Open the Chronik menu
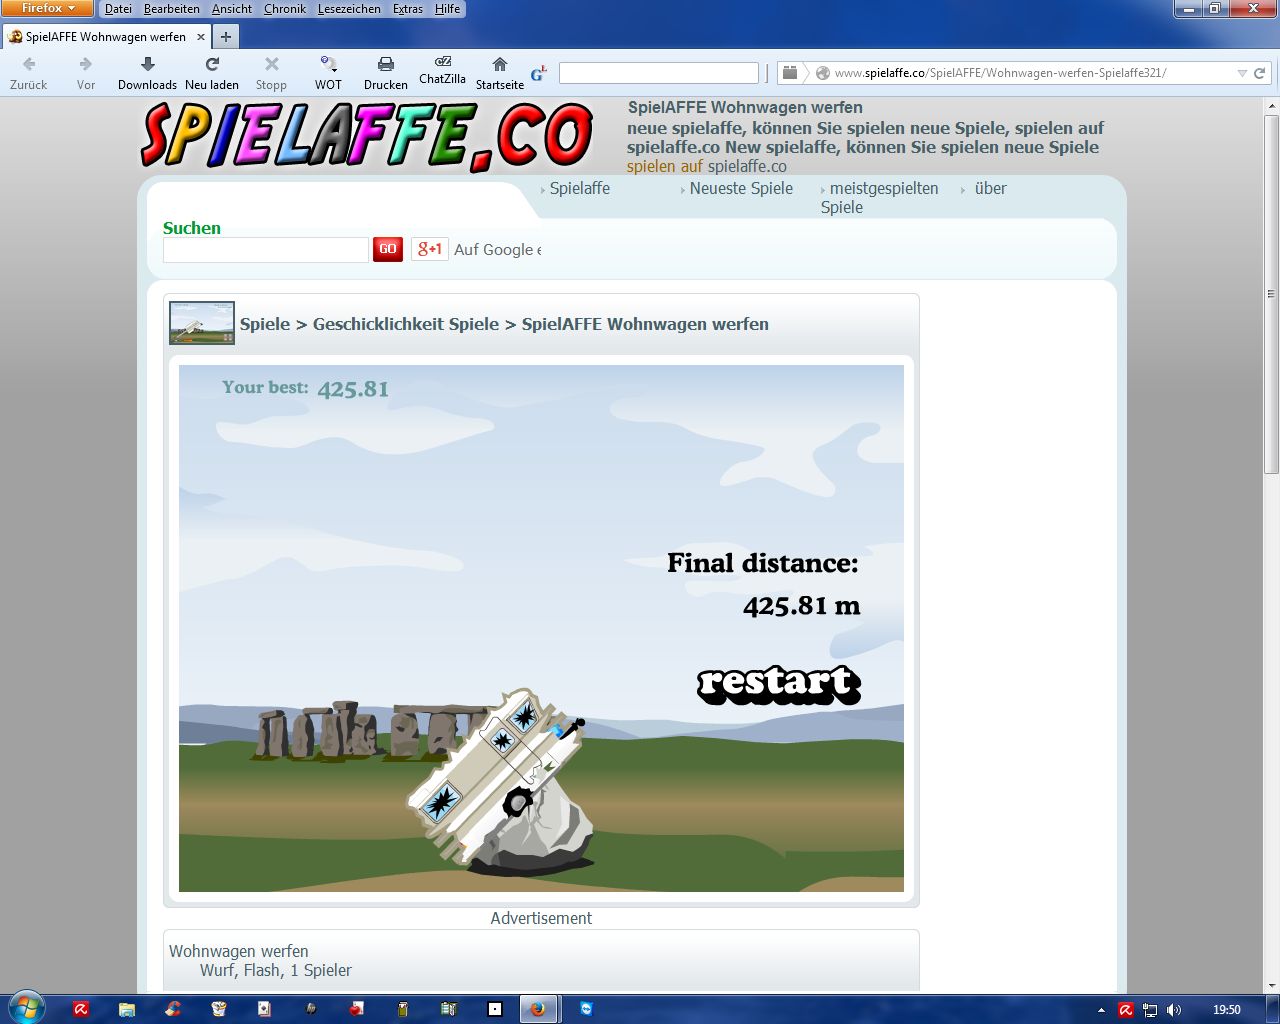 [285, 9]
